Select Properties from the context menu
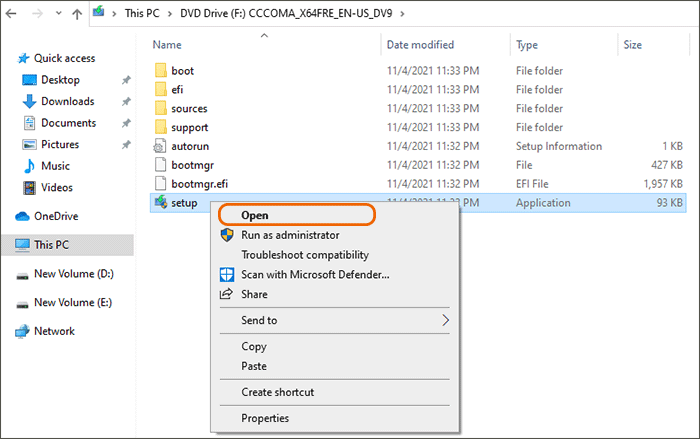This screenshot has height=439, width=700. 265,418
